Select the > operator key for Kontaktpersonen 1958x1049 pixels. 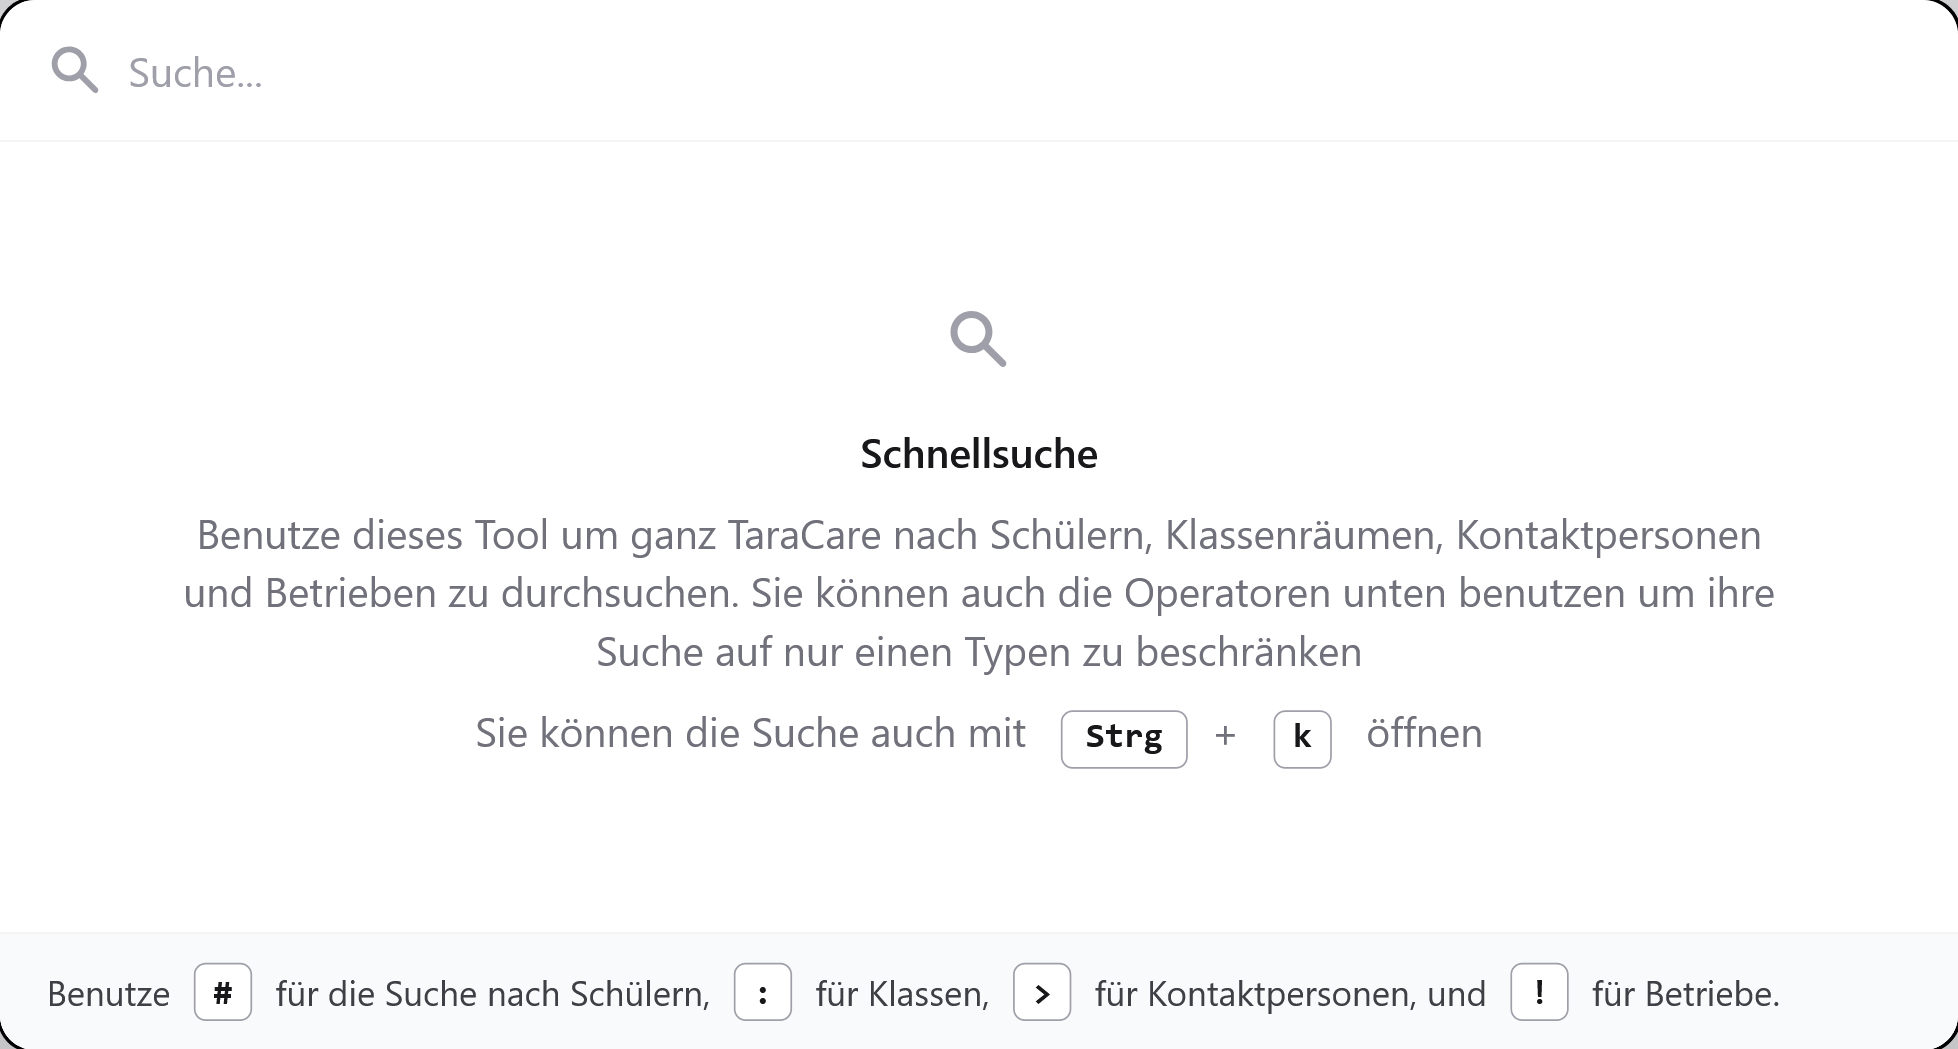coord(1042,992)
